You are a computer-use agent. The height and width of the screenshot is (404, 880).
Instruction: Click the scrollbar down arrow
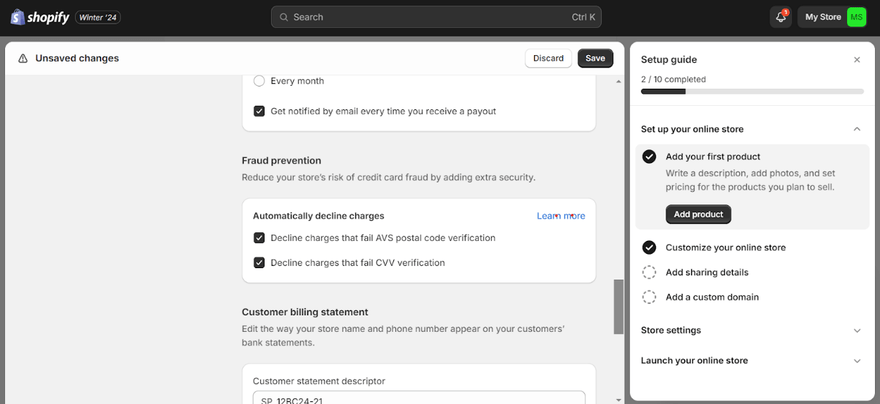(x=618, y=400)
